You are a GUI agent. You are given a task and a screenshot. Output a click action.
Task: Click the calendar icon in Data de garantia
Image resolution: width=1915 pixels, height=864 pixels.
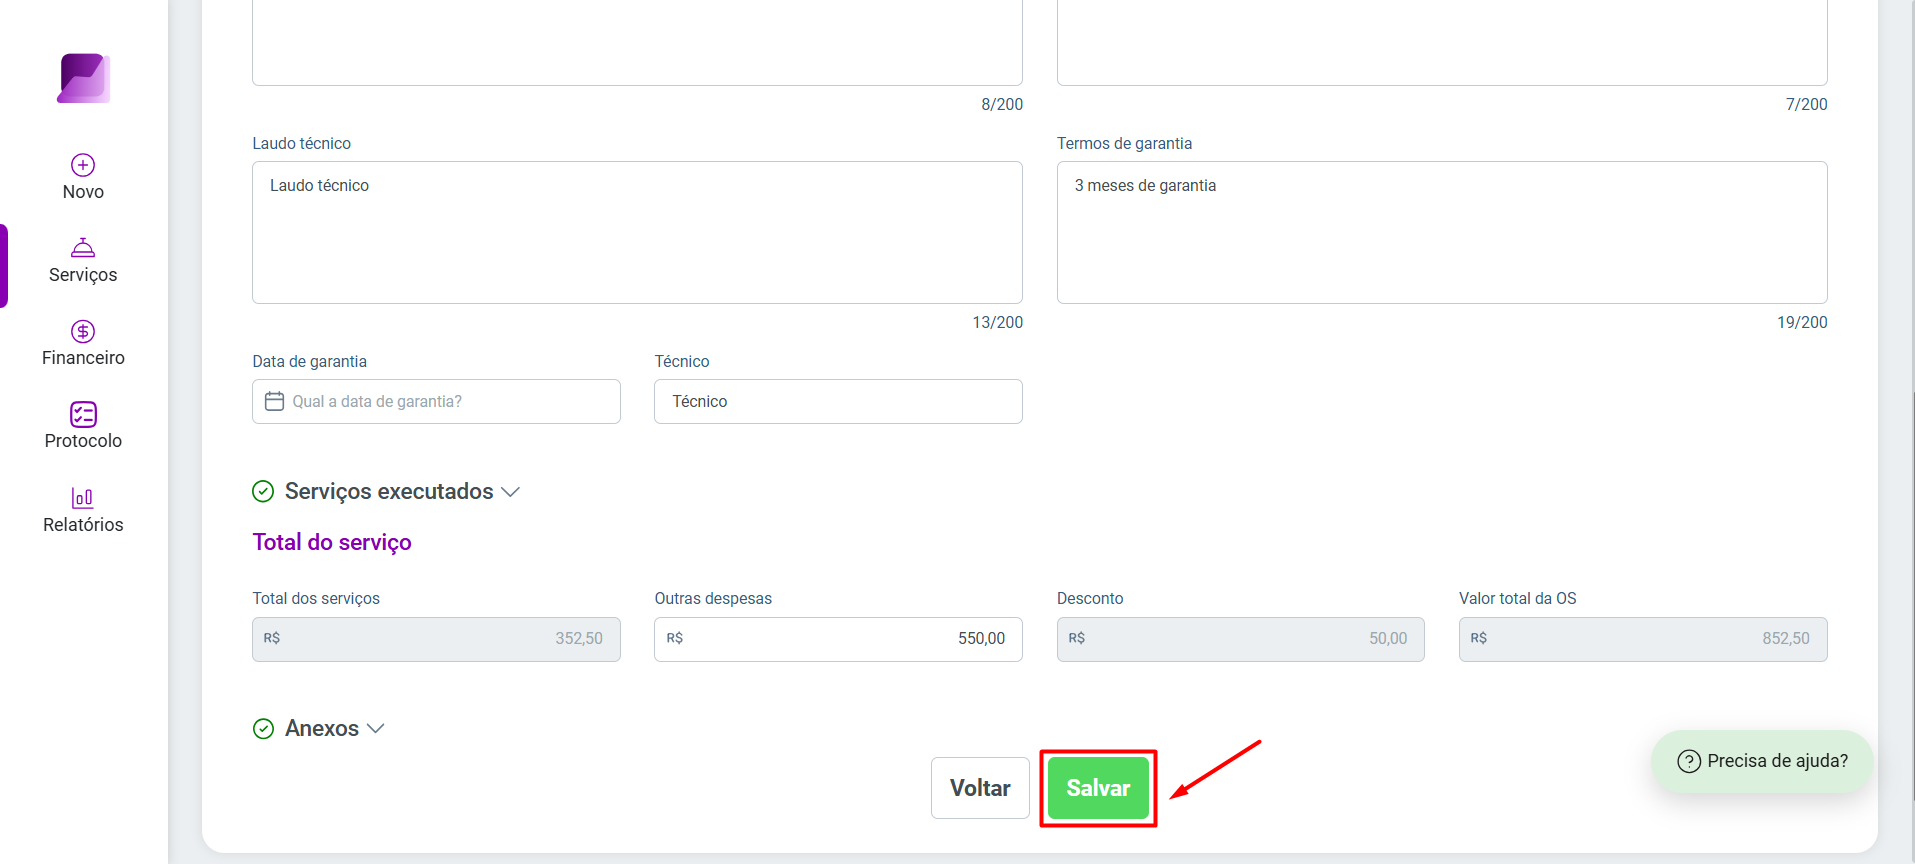pos(274,401)
